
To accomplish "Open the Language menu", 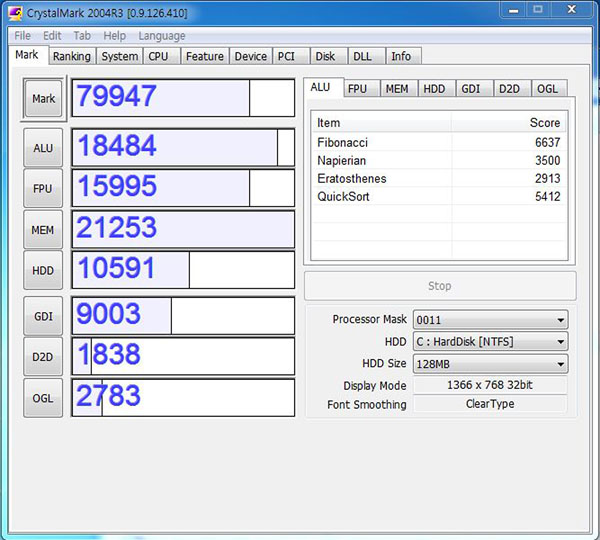I will pos(161,36).
